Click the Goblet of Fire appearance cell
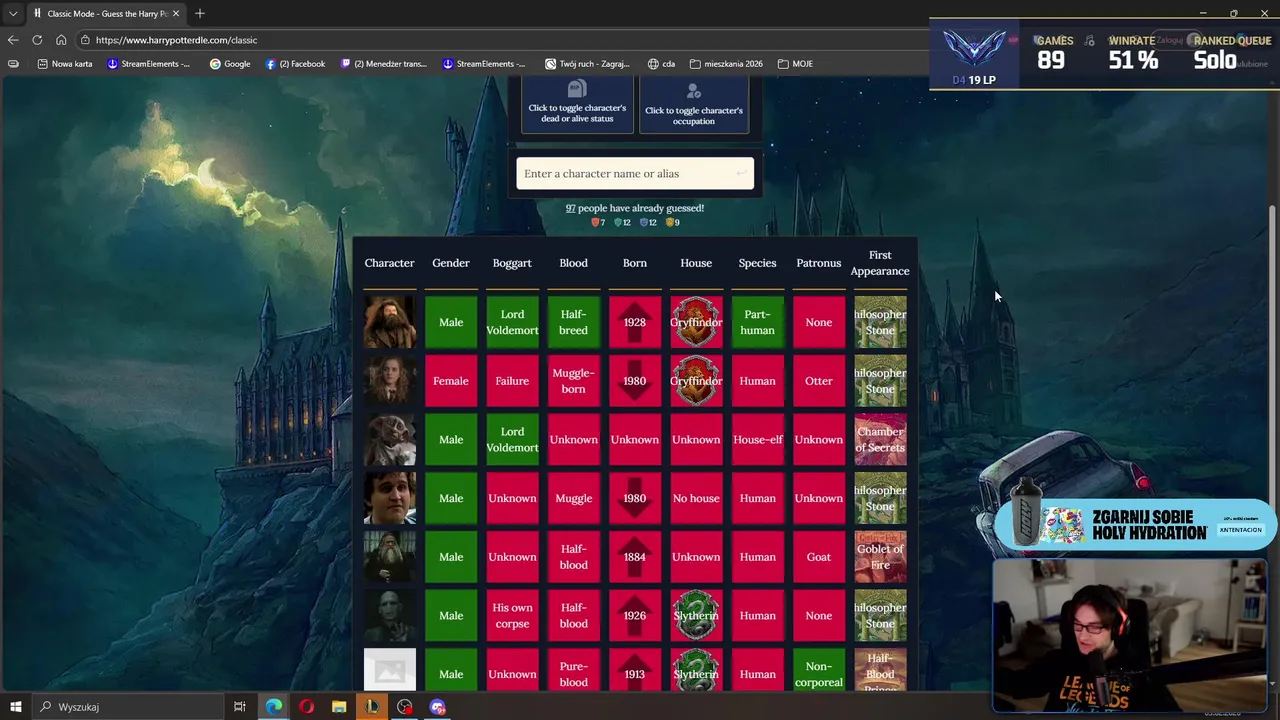 (x=880, y=557)
